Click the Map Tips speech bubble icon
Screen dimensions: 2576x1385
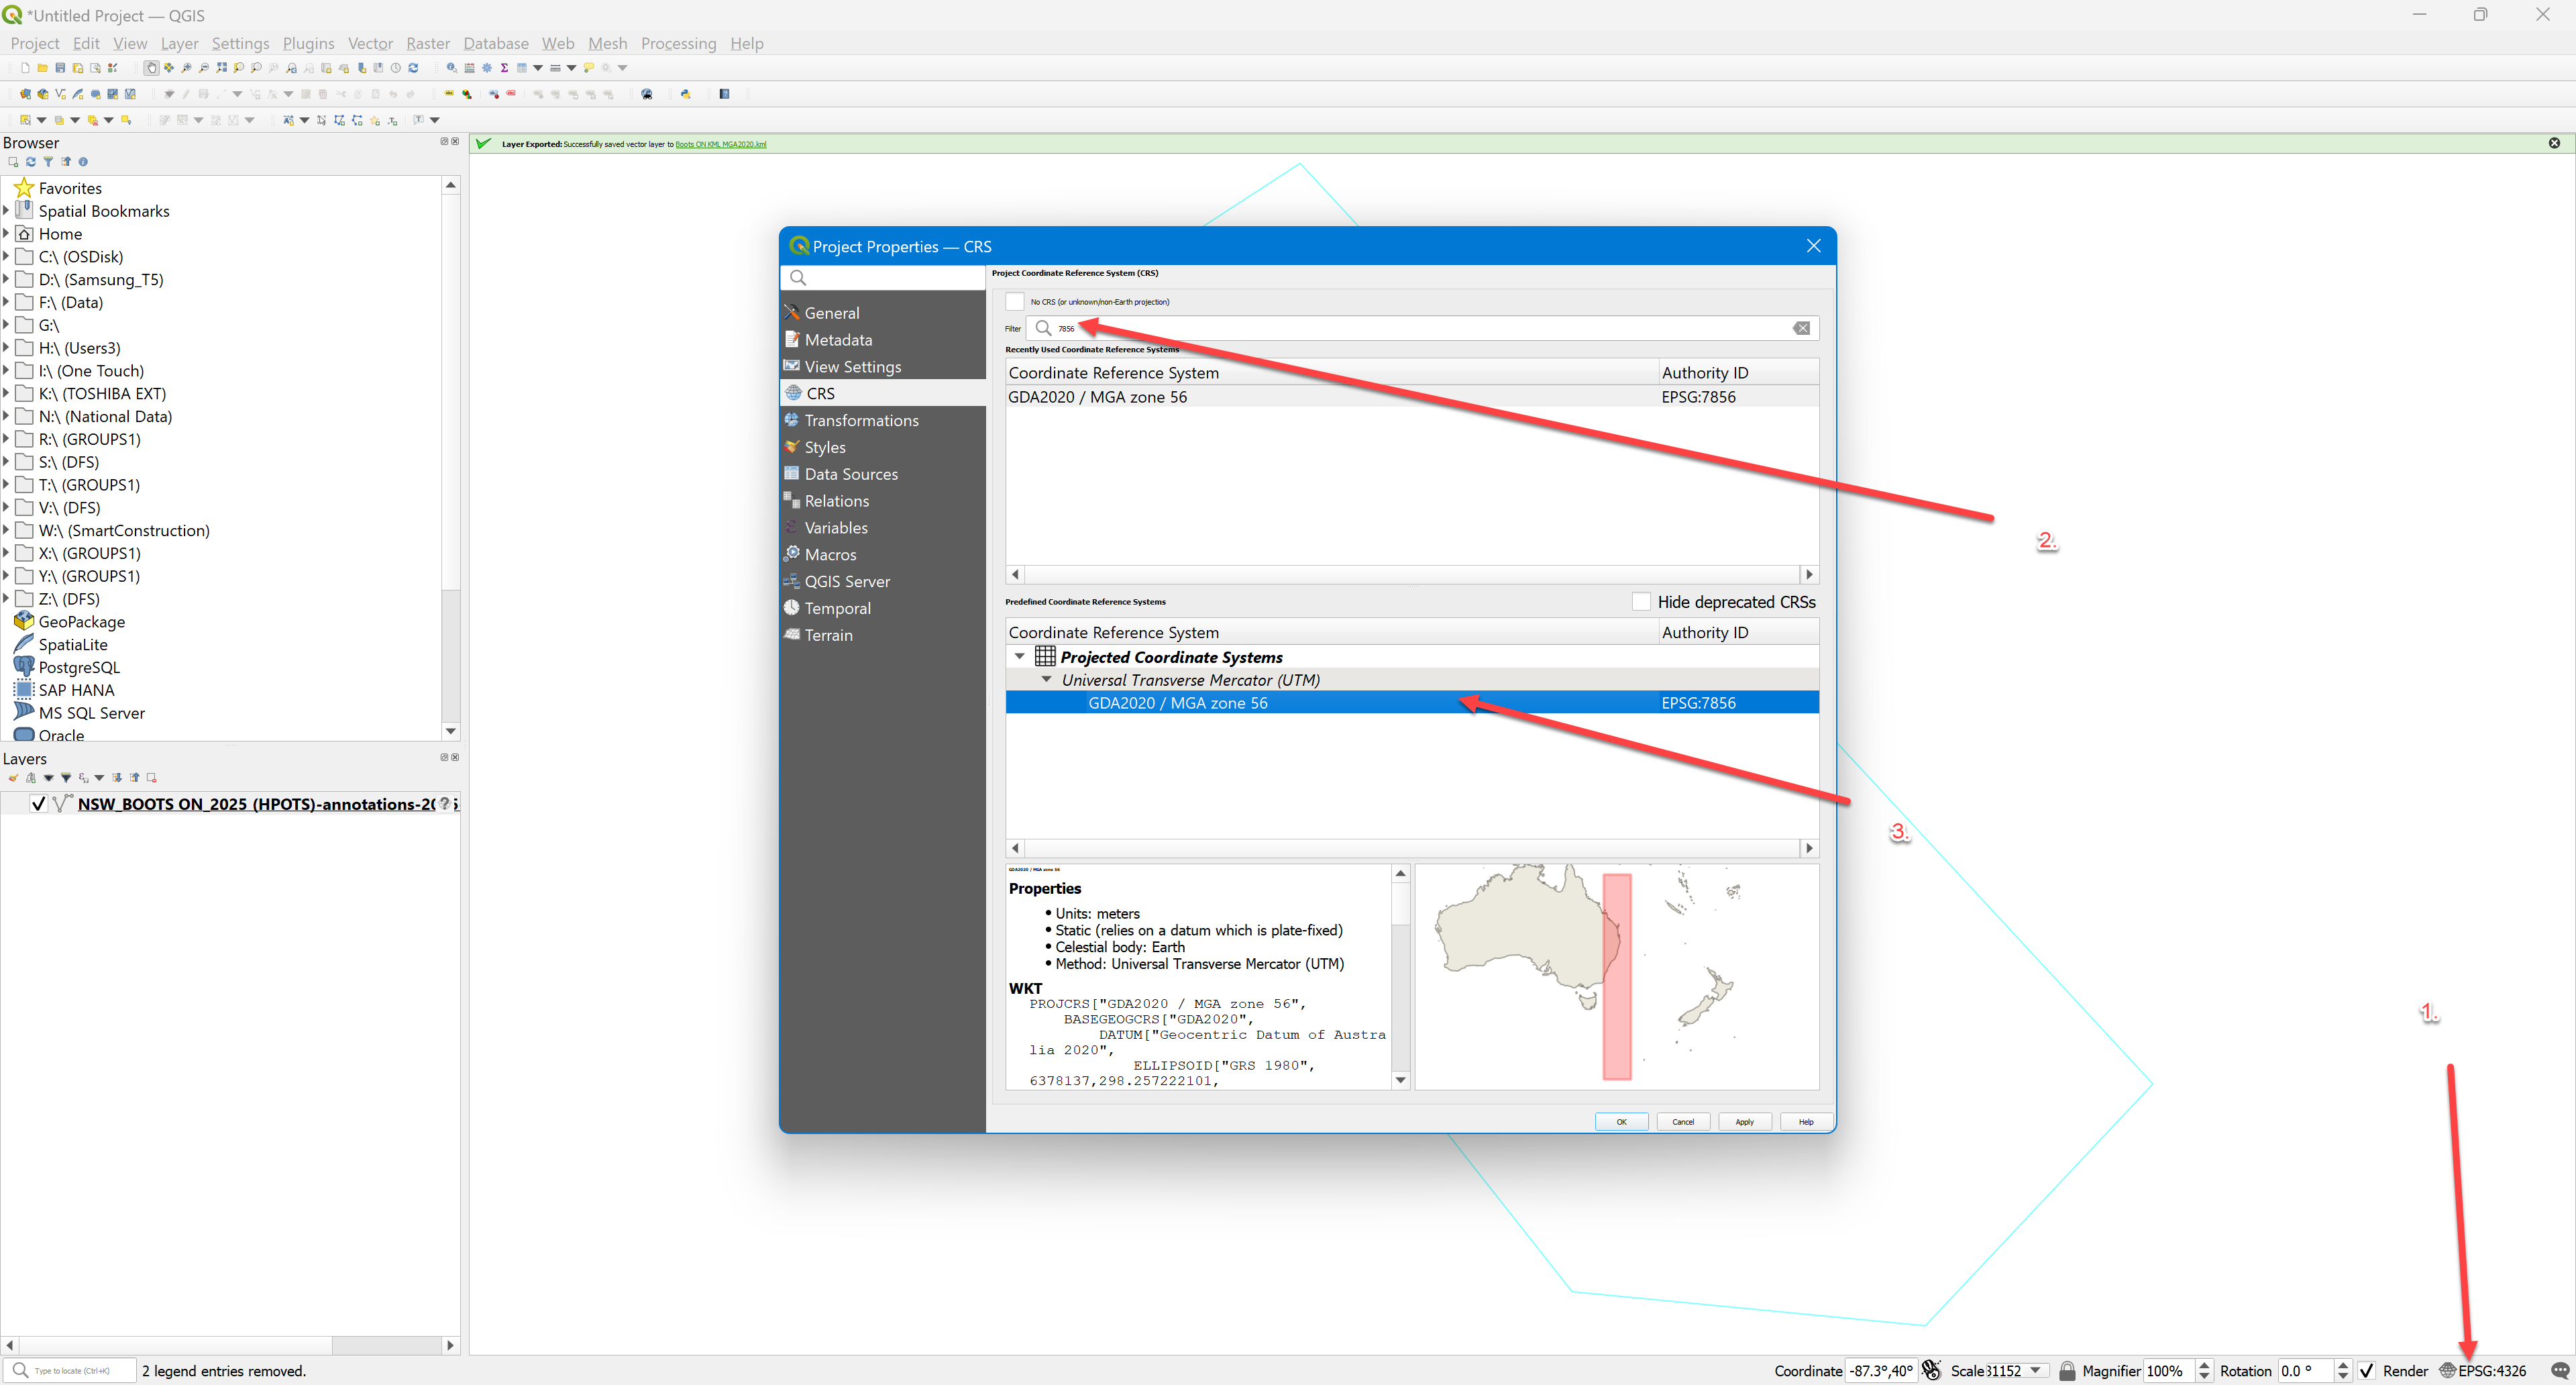point(589,68)
